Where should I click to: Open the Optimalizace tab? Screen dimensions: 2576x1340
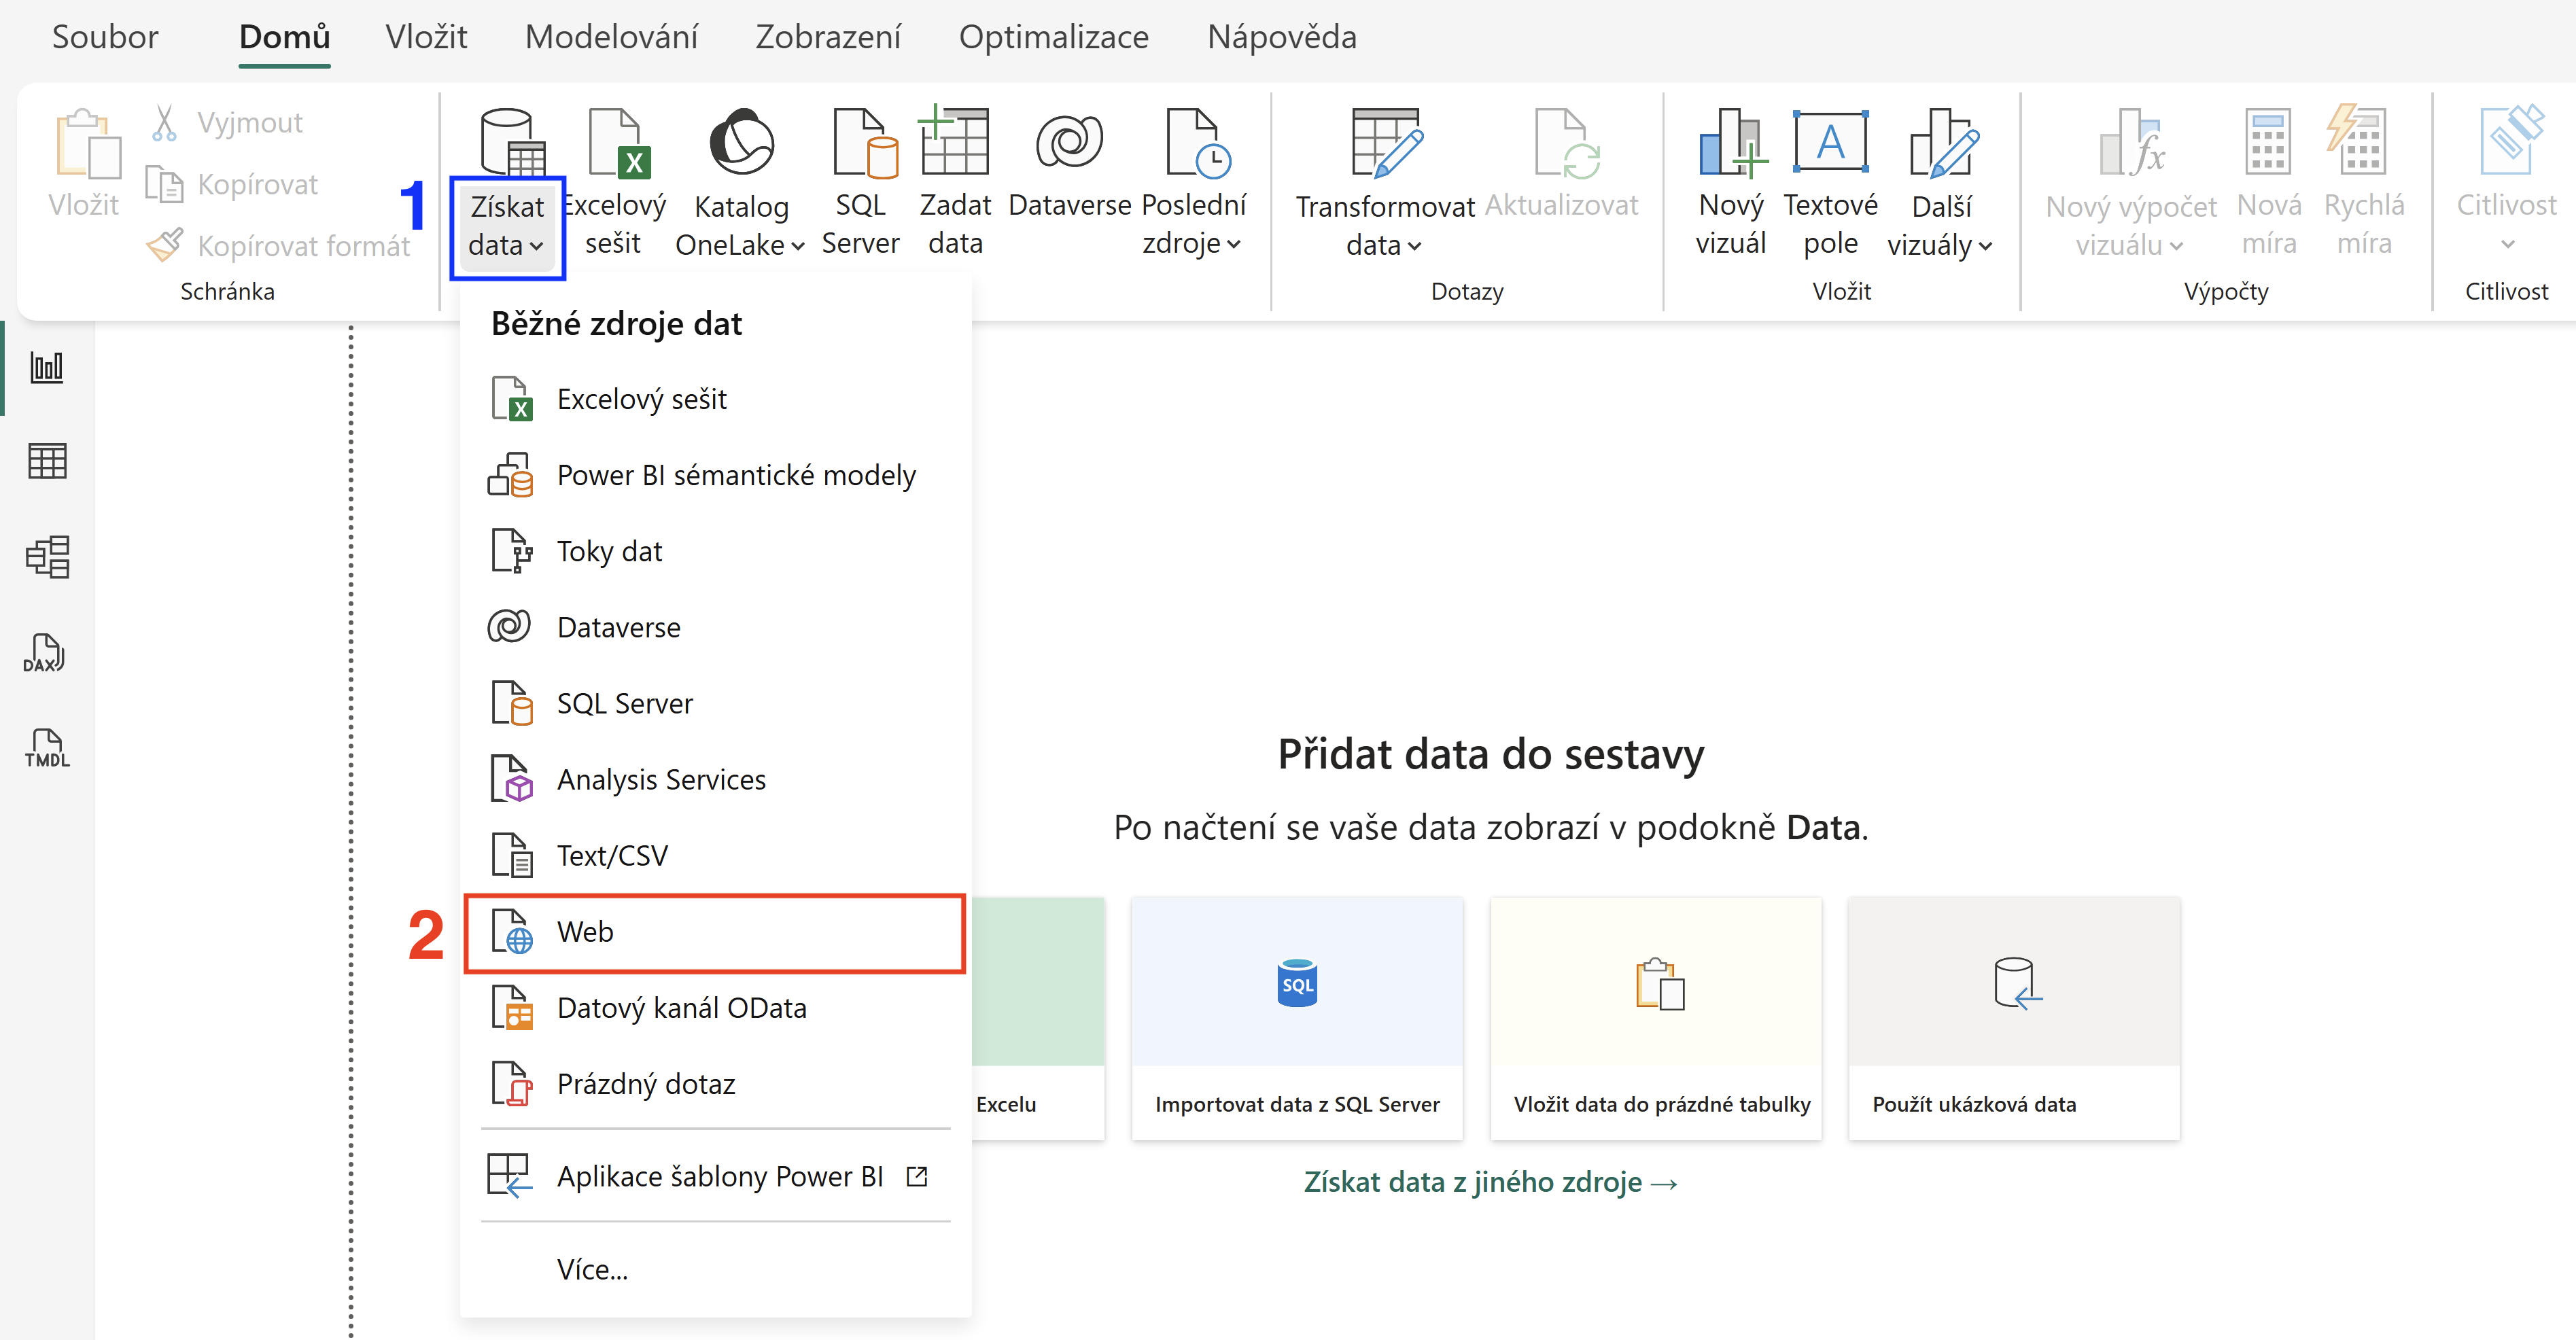point(1054,37)
